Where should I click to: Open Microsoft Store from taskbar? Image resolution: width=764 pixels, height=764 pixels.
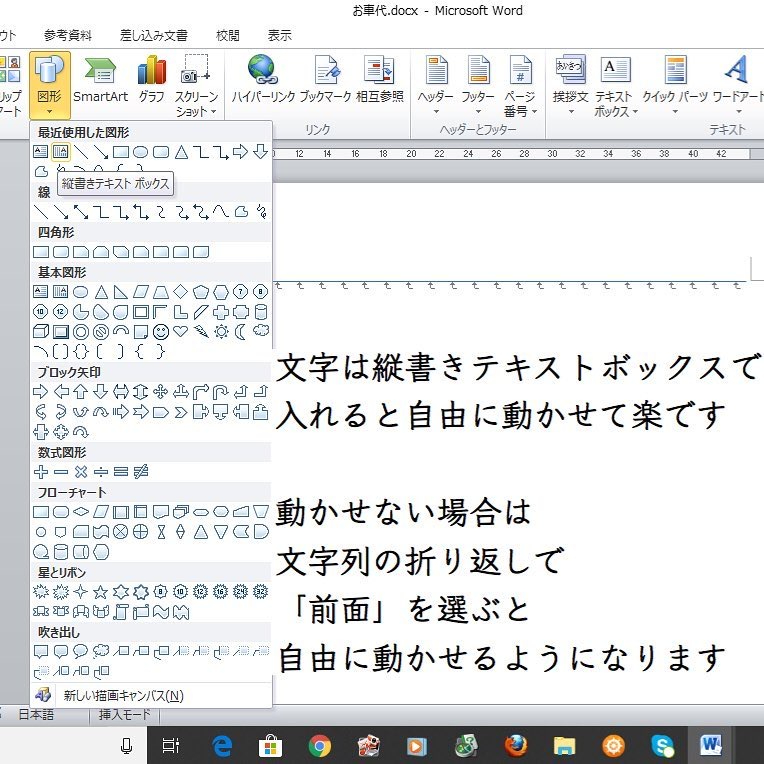coord(270,745)
